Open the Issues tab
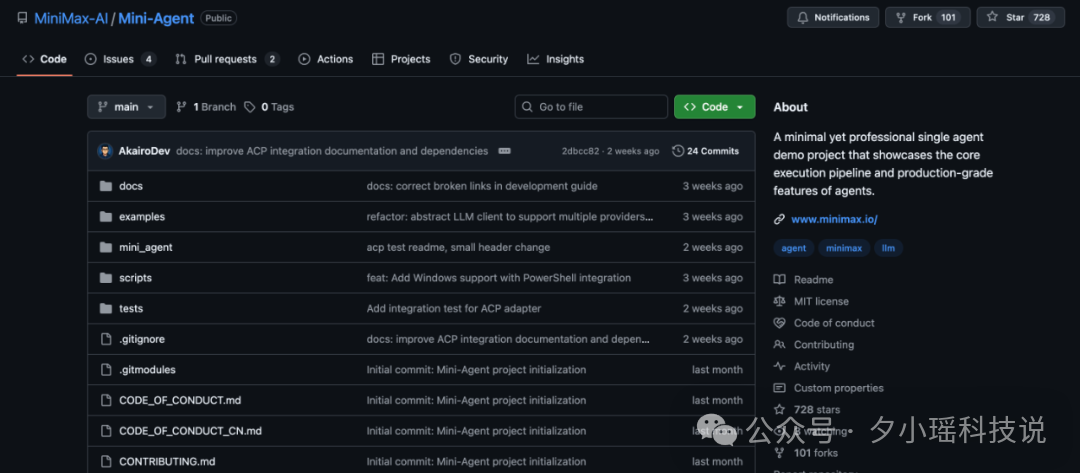The image size is (1080, 473). click(120, 59)
